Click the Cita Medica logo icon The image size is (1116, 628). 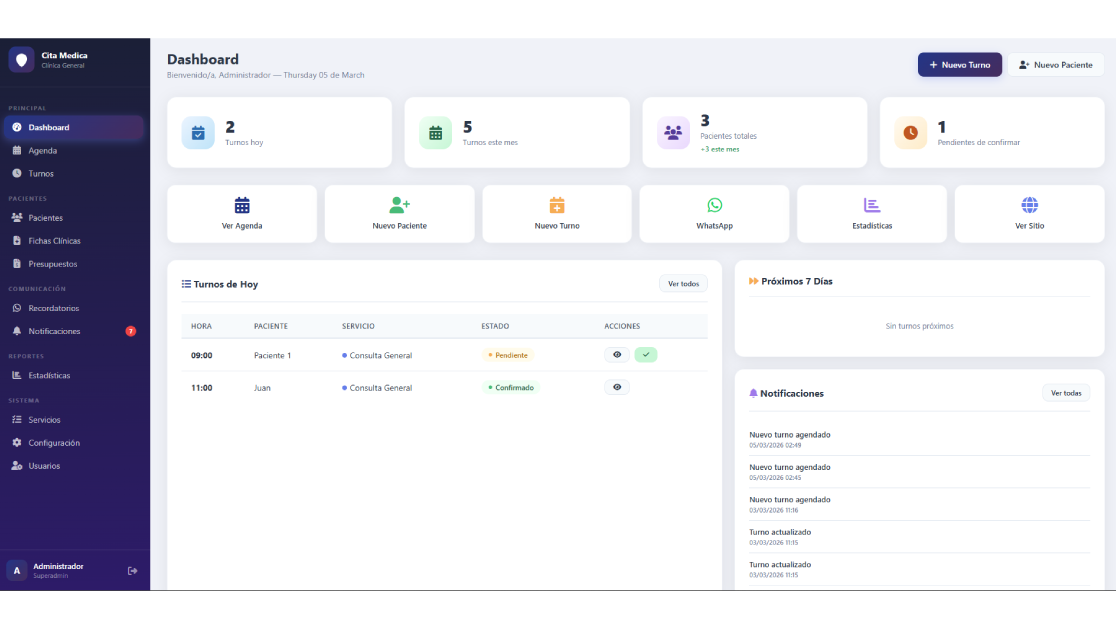[21, 59]
